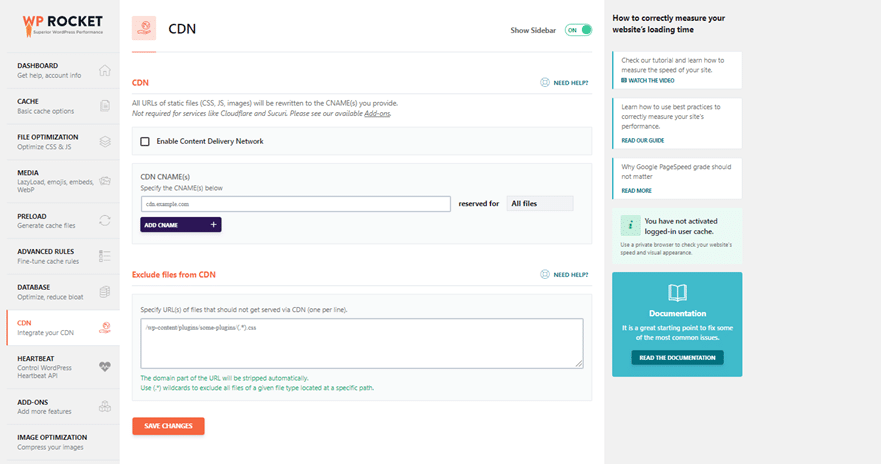Click the Preload refresh arrows icon
881x466 pixels.
105,220
